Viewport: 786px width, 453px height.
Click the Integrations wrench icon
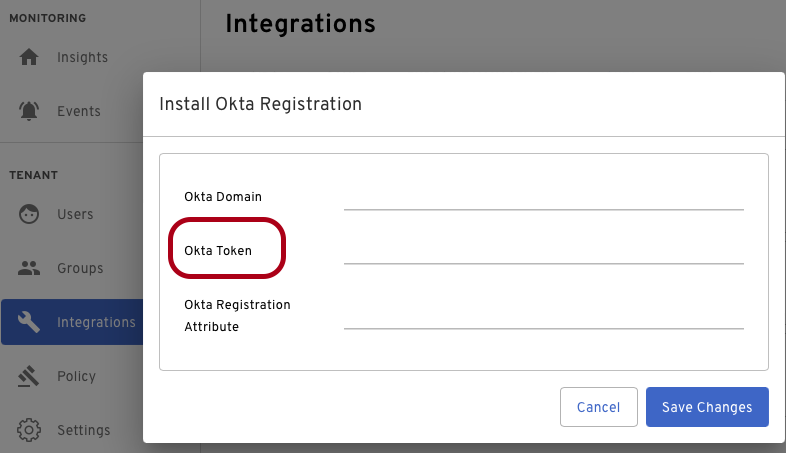29,322
